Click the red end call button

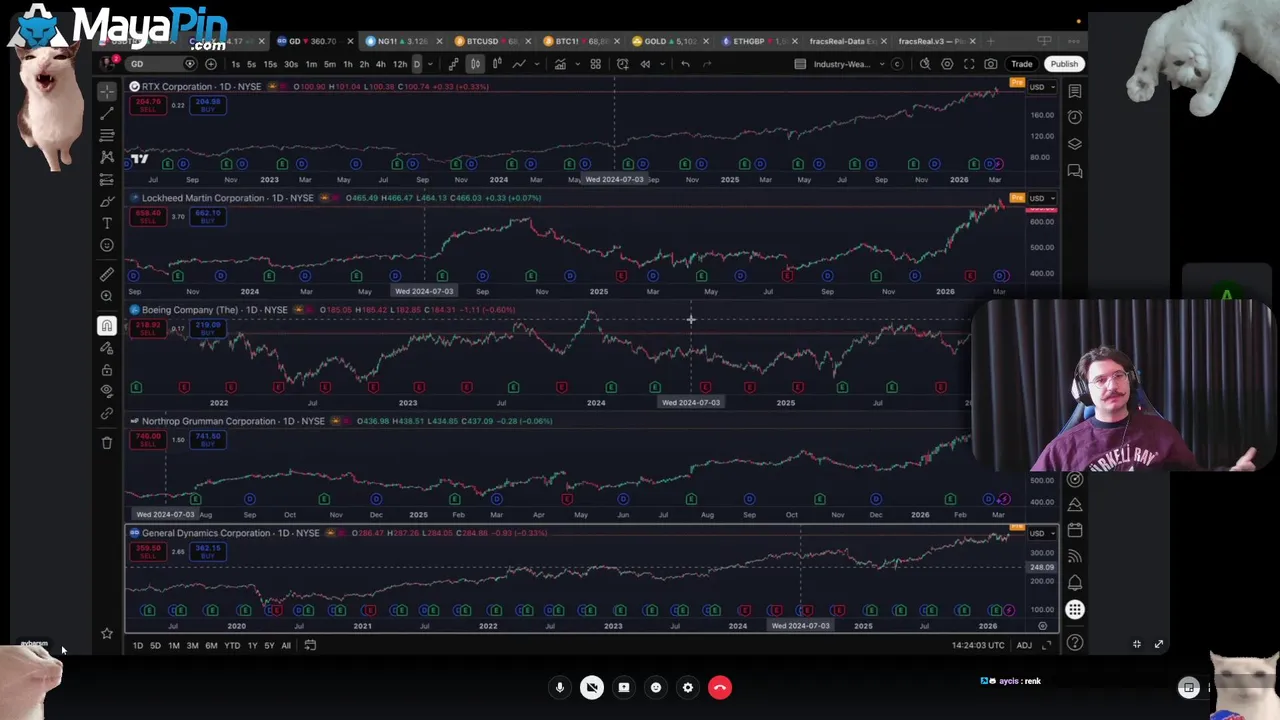click(x=720, y=688)
